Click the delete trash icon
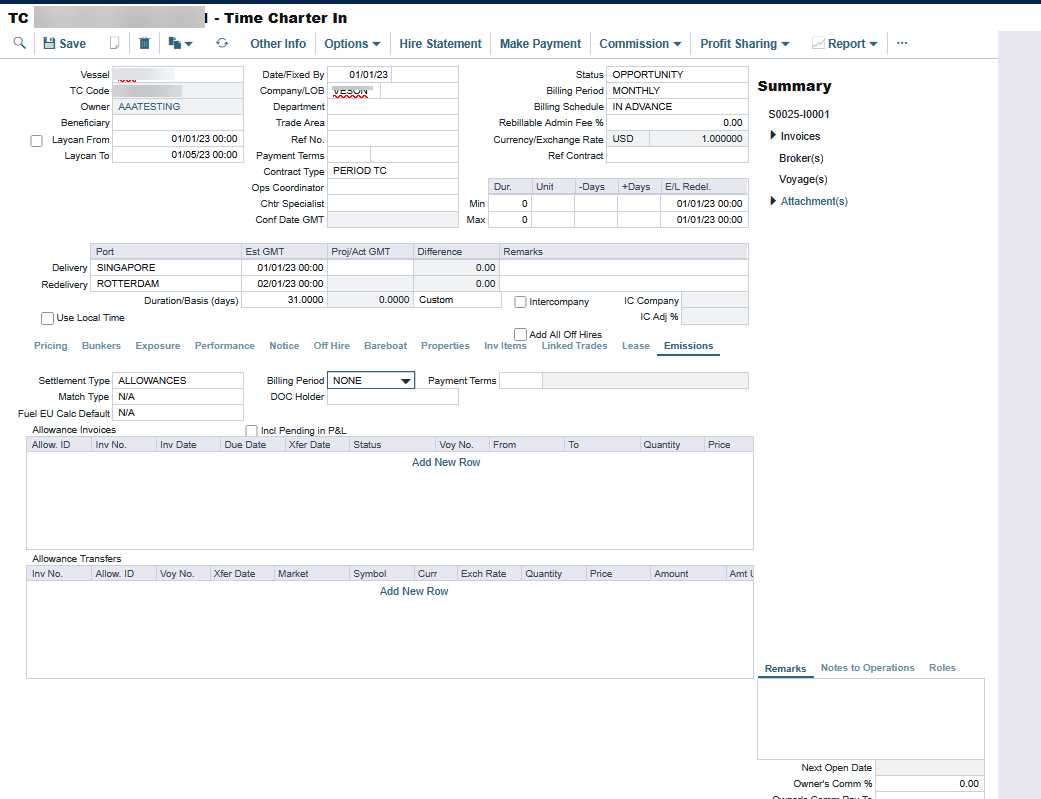 (x=144, y=43)
